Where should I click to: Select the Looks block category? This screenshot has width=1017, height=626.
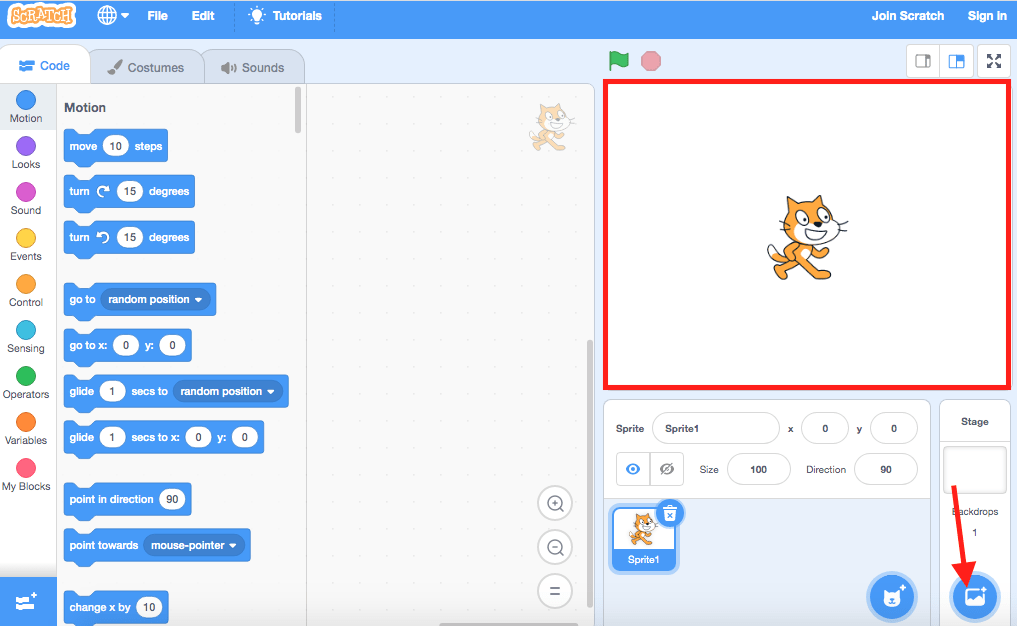click(26, 153)
